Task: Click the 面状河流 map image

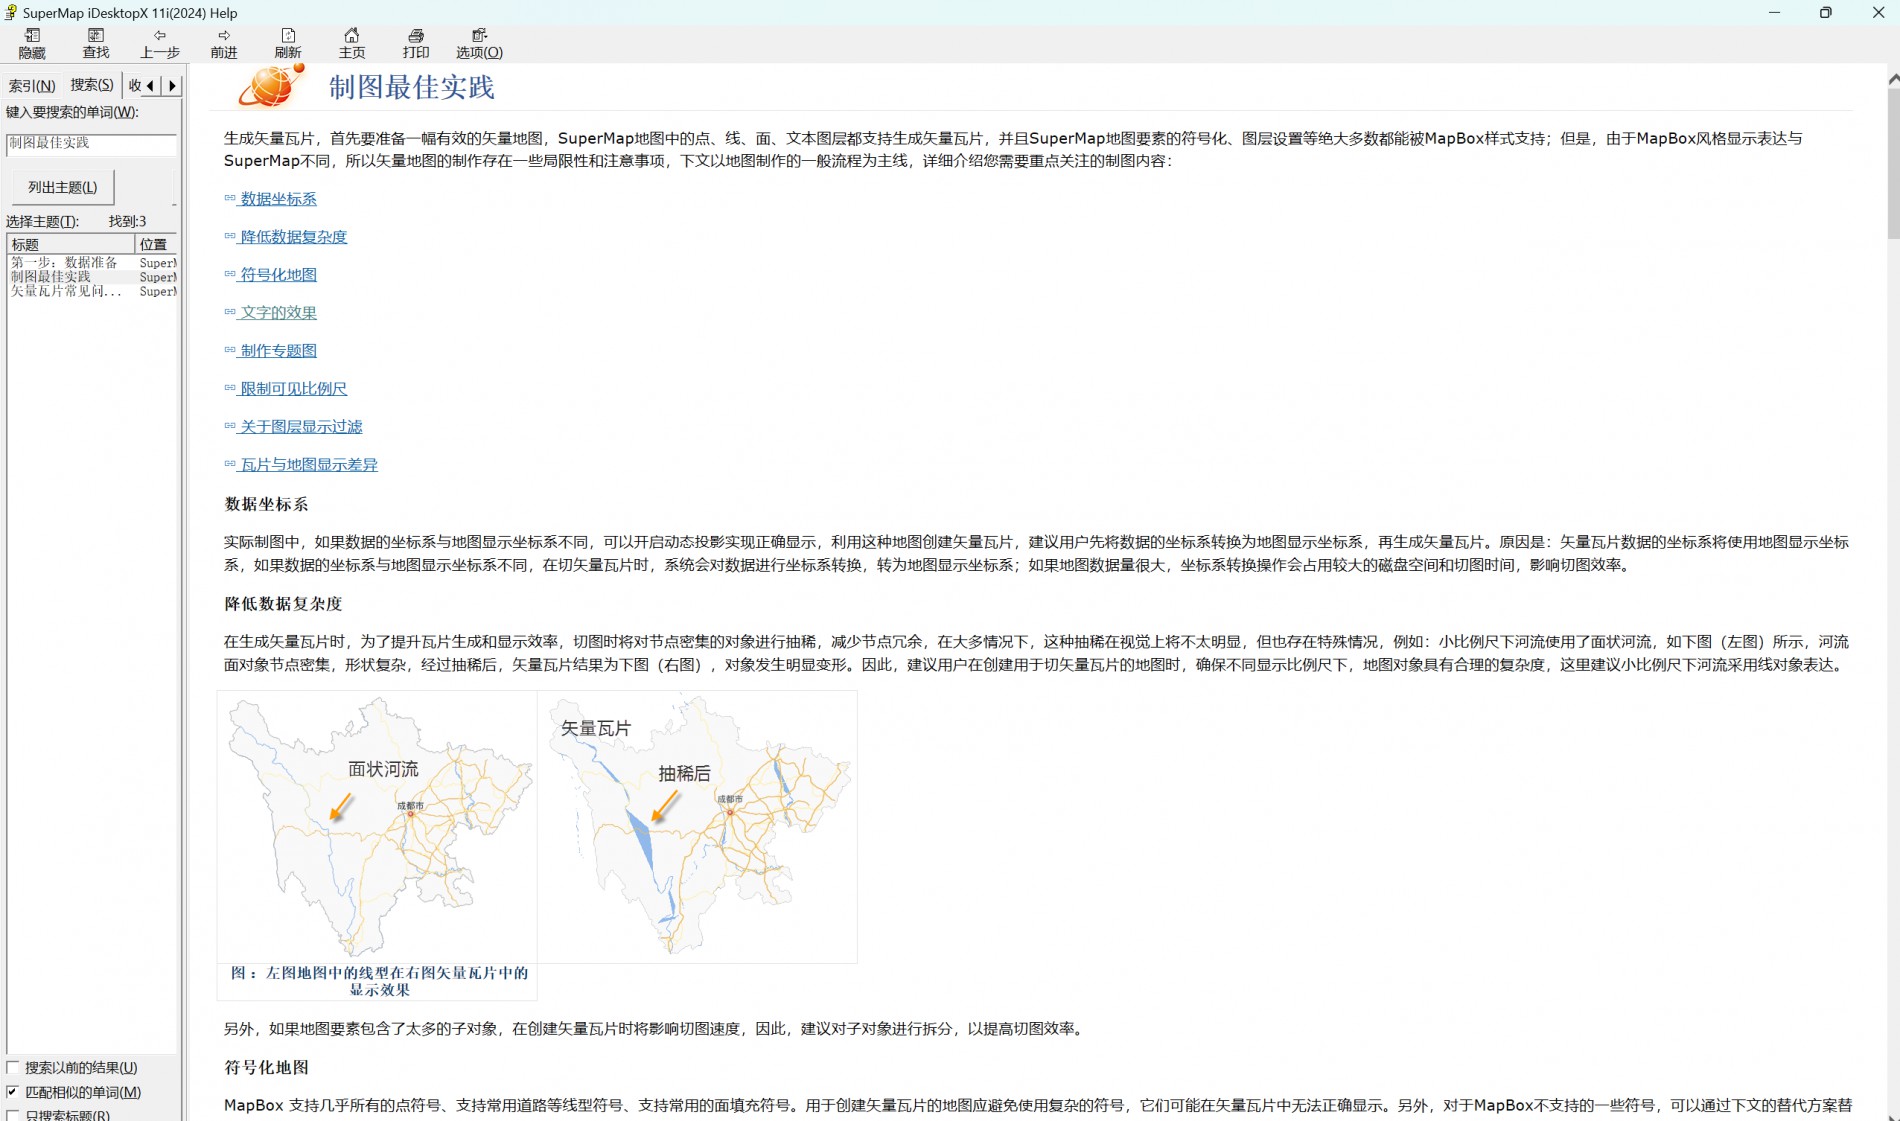Action: 377,826
